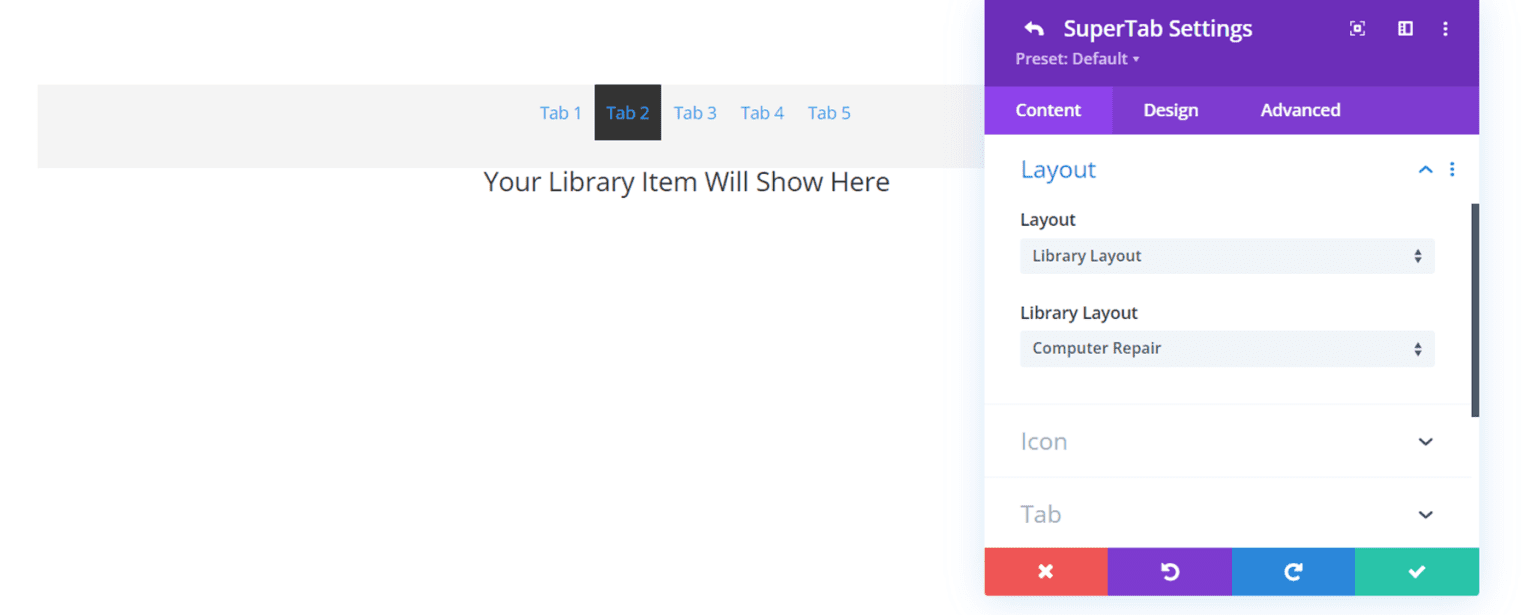This screenshot has width=1536, height=615.
Task: Switch settings panel view using the layout icon
Action: coord(1405,28)
